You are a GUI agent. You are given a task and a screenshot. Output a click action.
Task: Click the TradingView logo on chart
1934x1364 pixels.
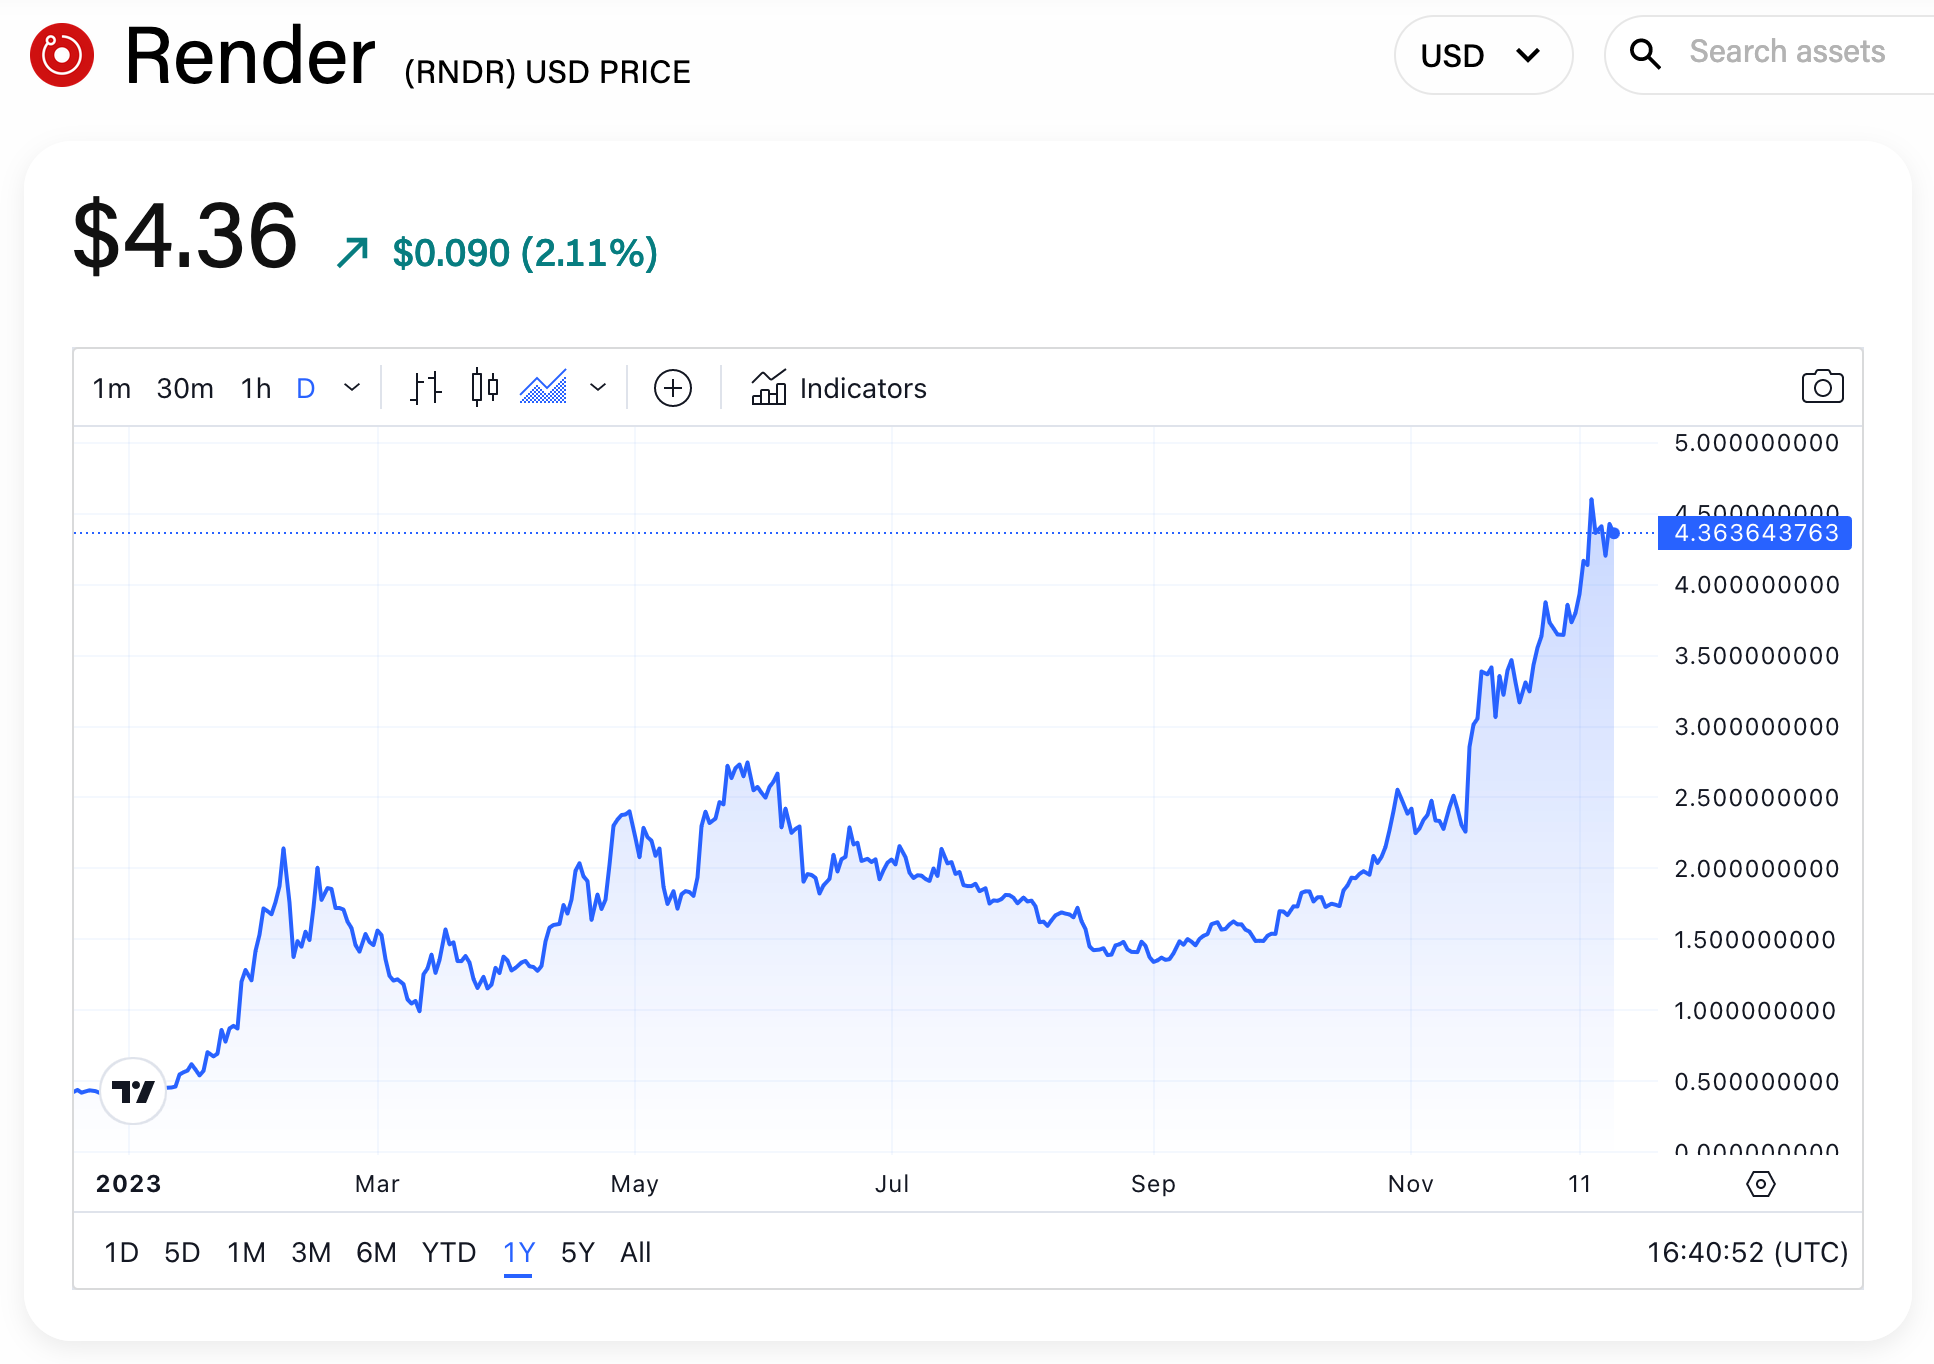pos(133,1091)
